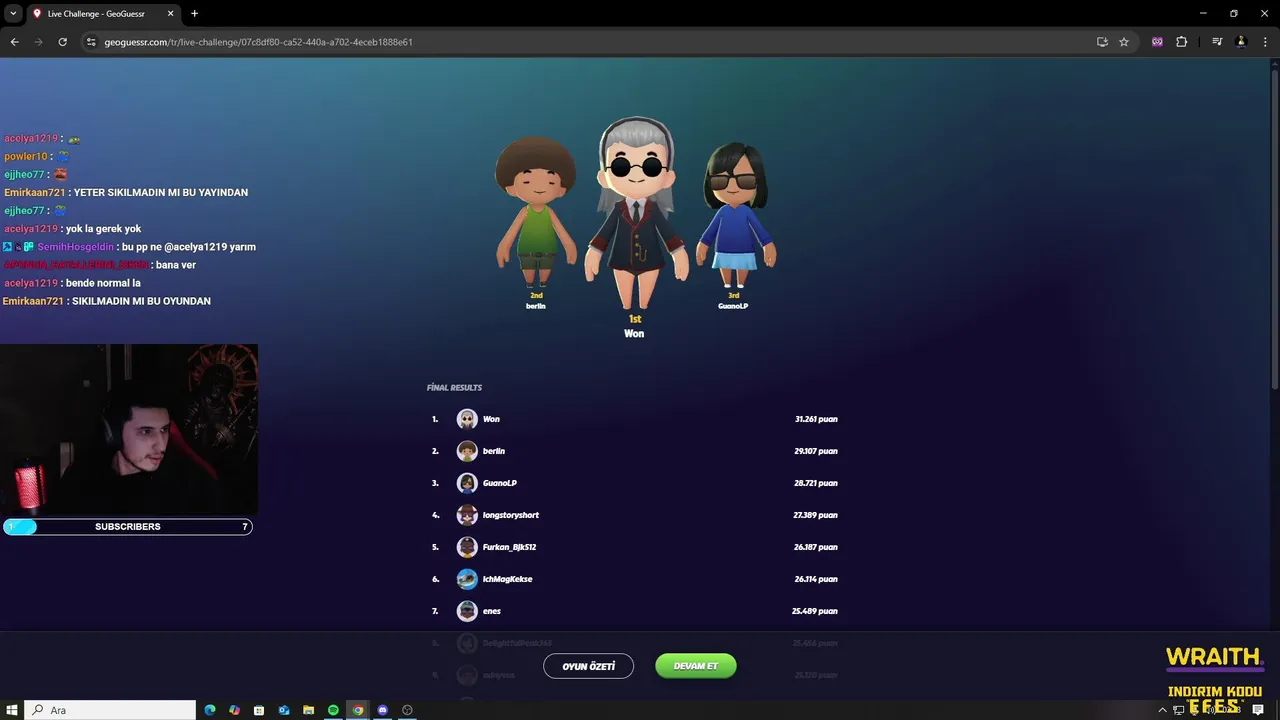Click the 26.187 puan score
The height and width of the screenshot is (720, 1280).
pyautogui.click(x=816, y=547)
